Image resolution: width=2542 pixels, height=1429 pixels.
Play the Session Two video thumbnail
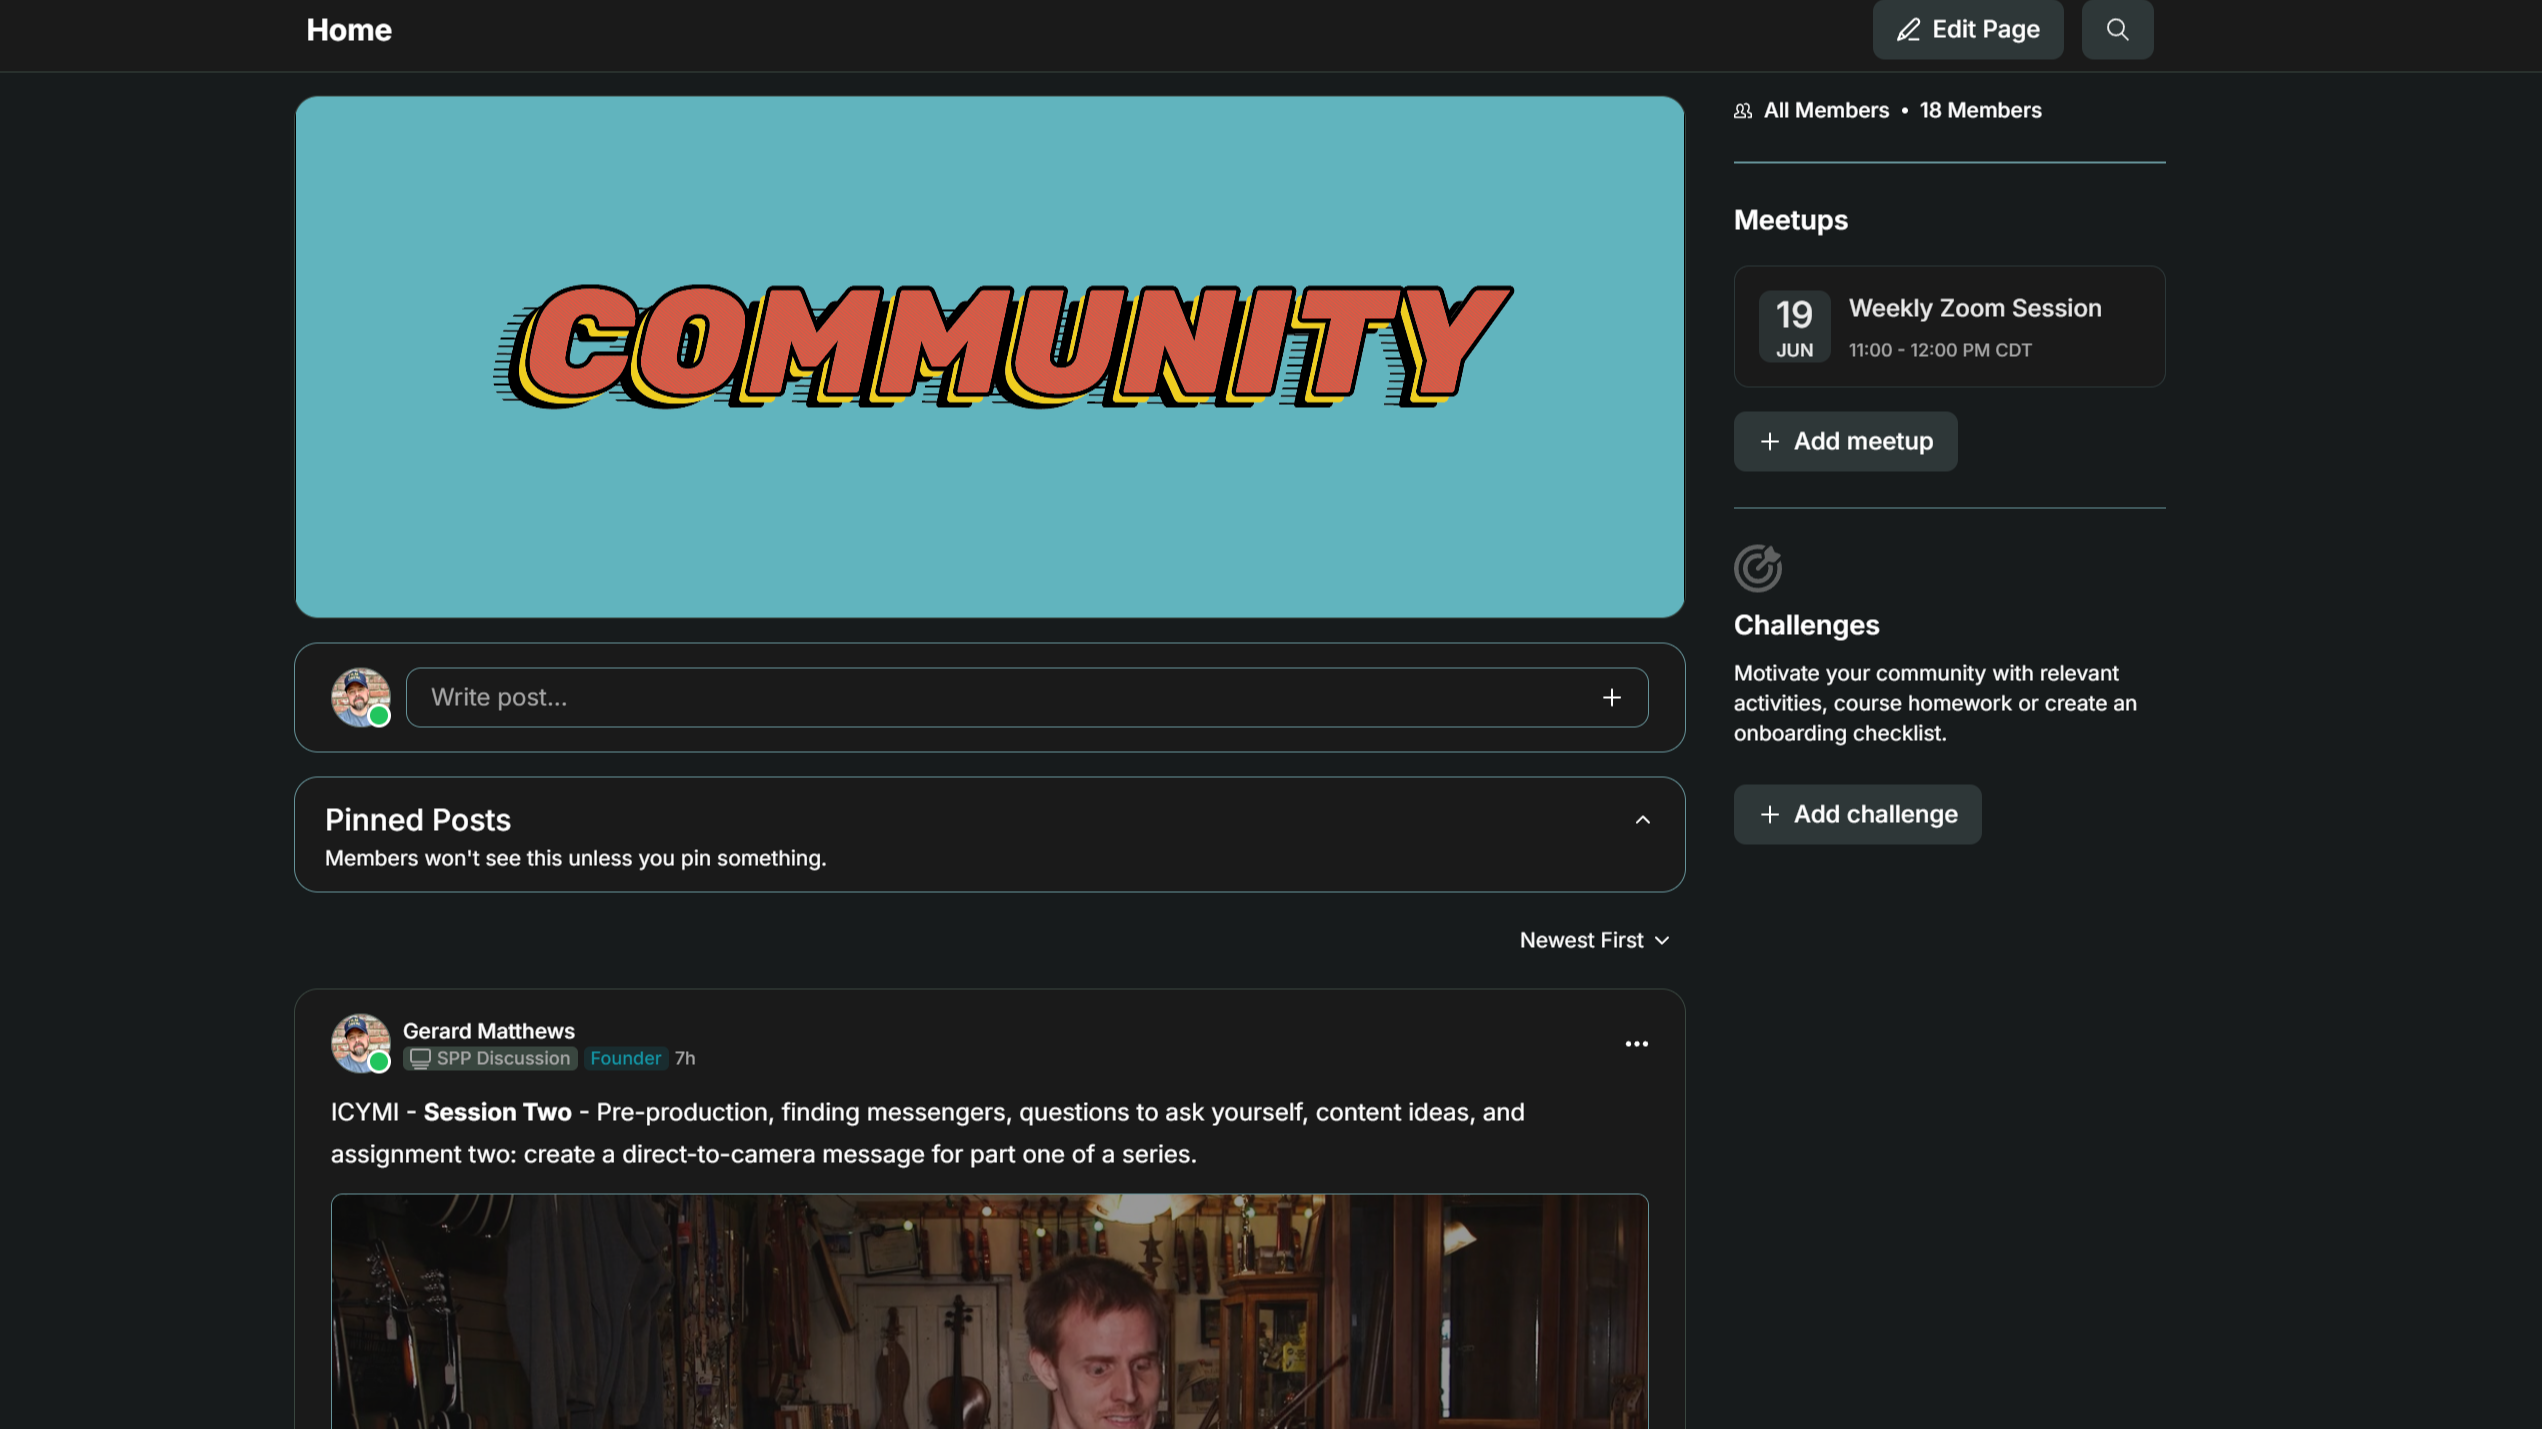coord(989,1311)
